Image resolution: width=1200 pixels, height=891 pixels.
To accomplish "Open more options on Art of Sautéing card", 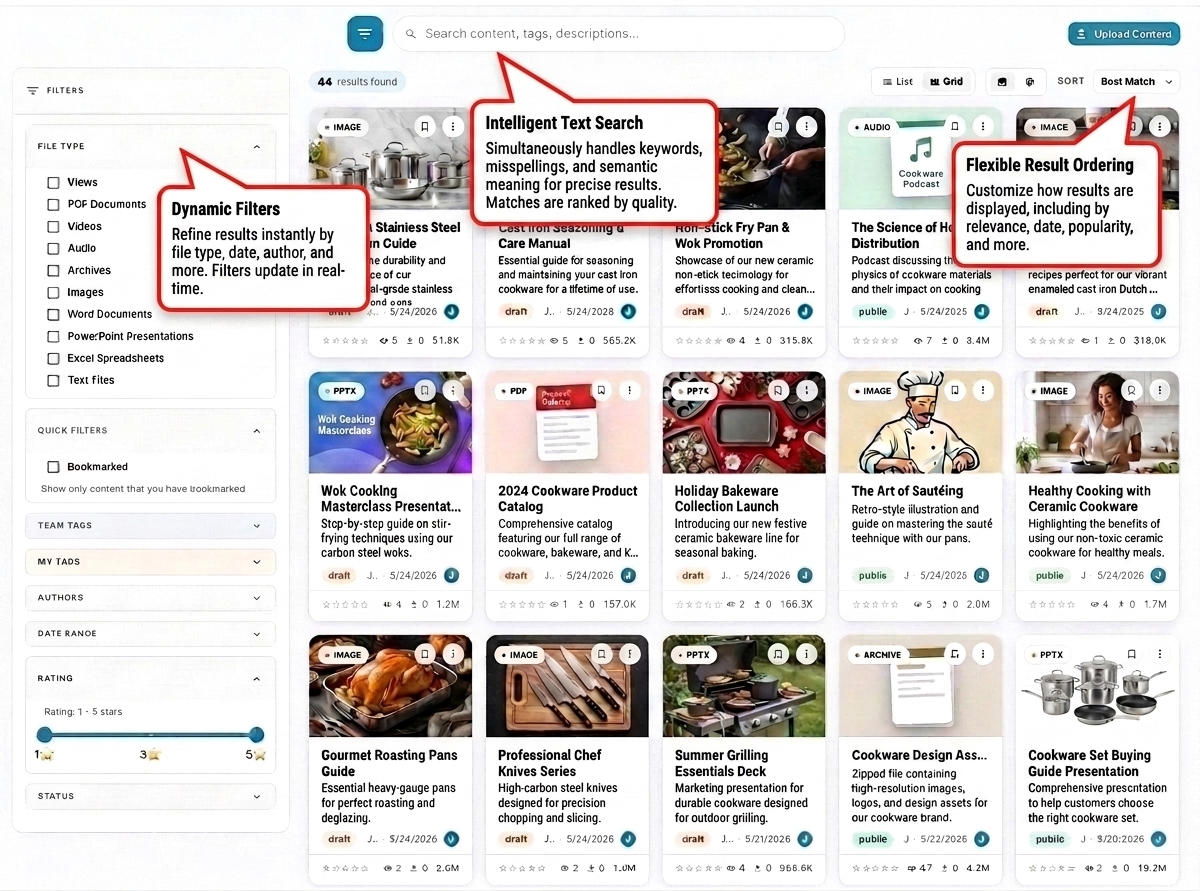I will (x=984, y=391).
